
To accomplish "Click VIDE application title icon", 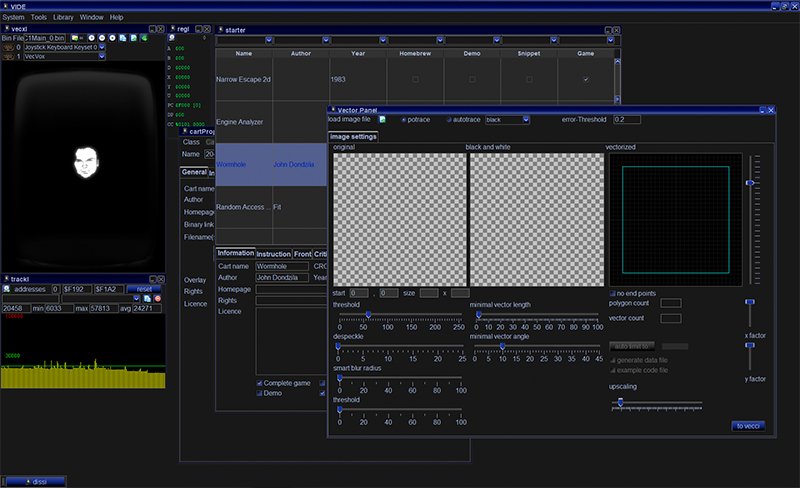I will coord(6,6).
